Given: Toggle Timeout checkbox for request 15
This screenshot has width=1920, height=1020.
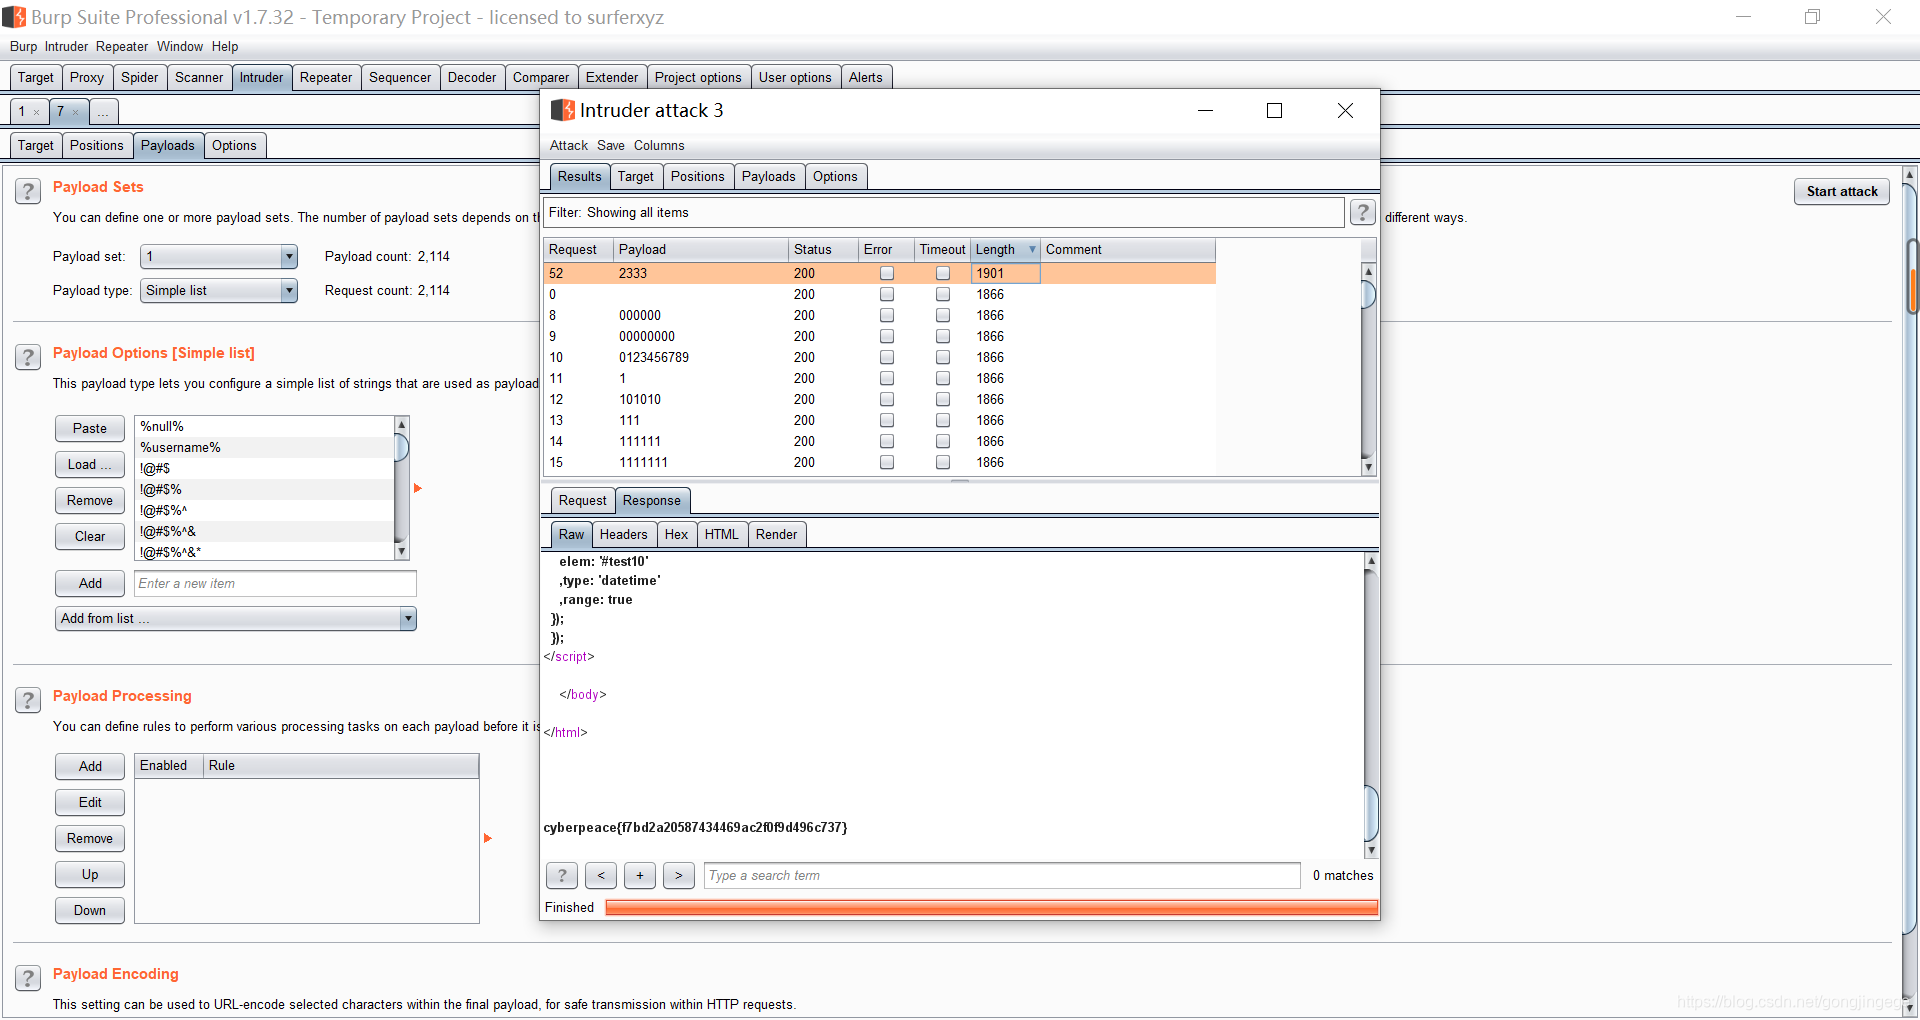Looking at the screenshot, I should coord(943,462).
